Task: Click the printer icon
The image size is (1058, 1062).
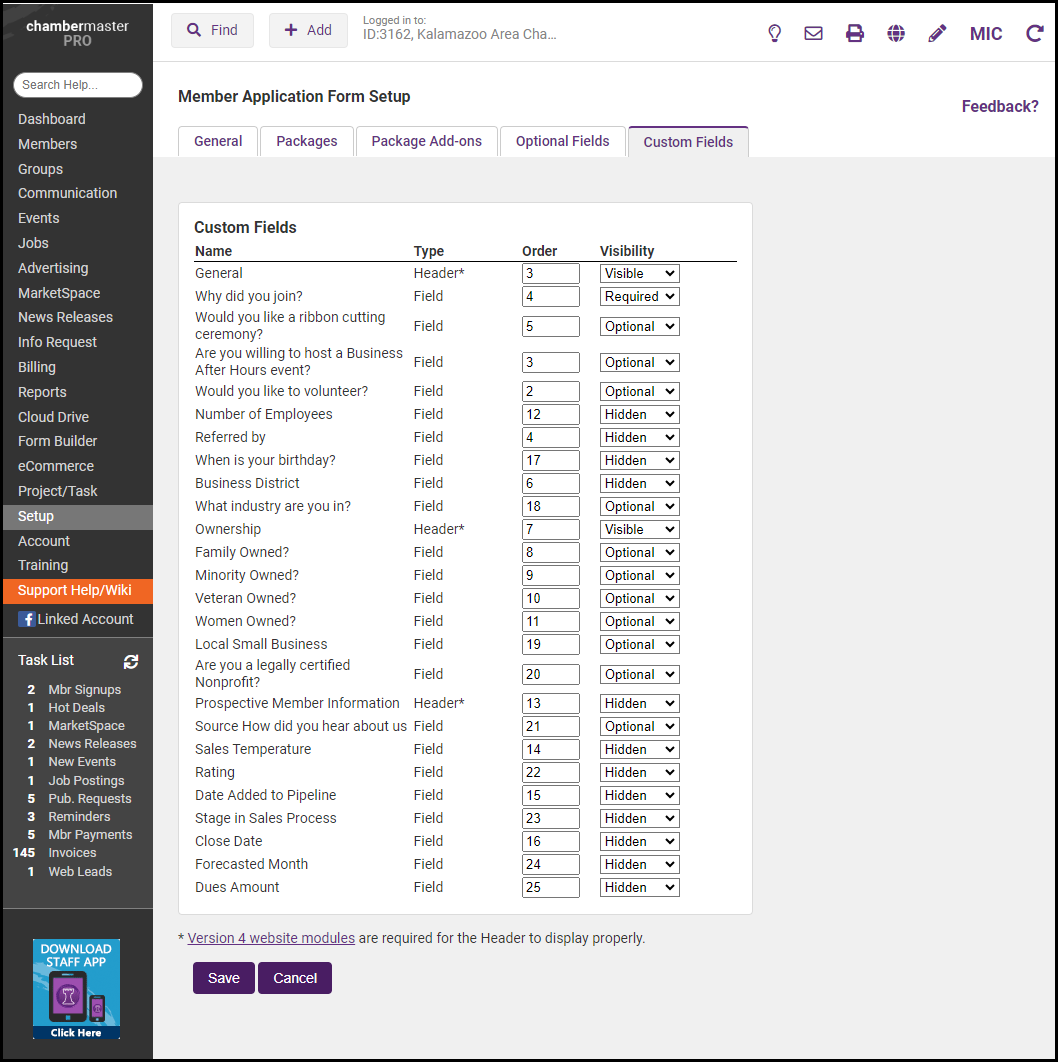Action: tap(855, 33)
